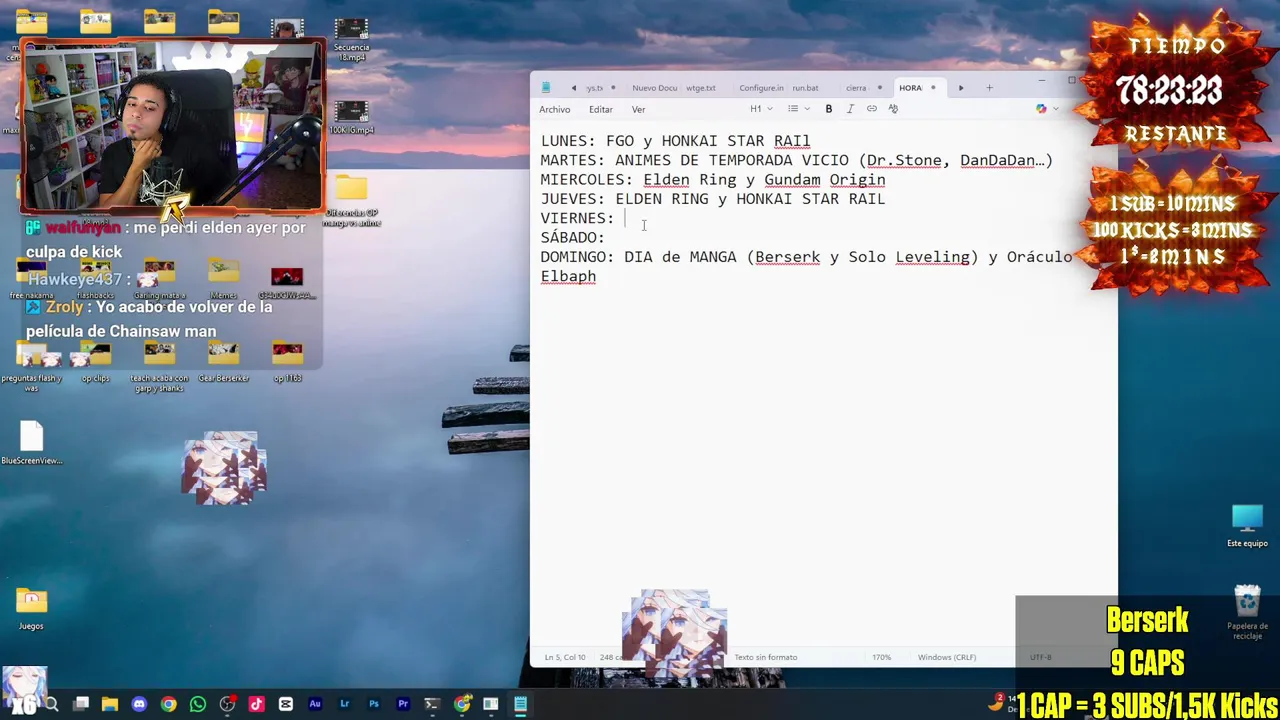Switch to the run.bat tab
1280x720 pixels.
(x=805, y=88)
